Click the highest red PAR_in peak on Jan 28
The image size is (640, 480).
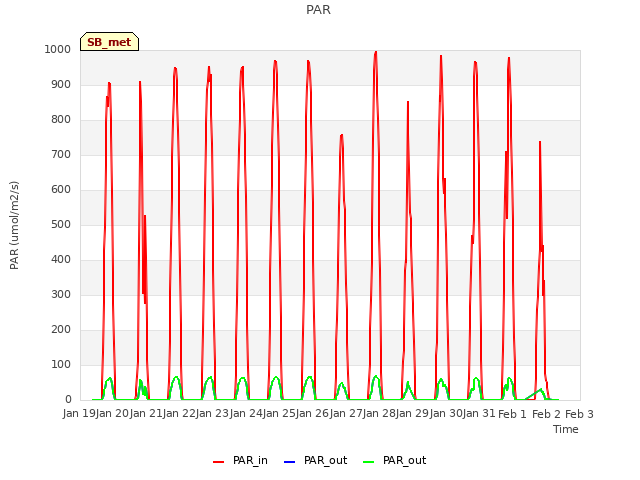(376, 52)
